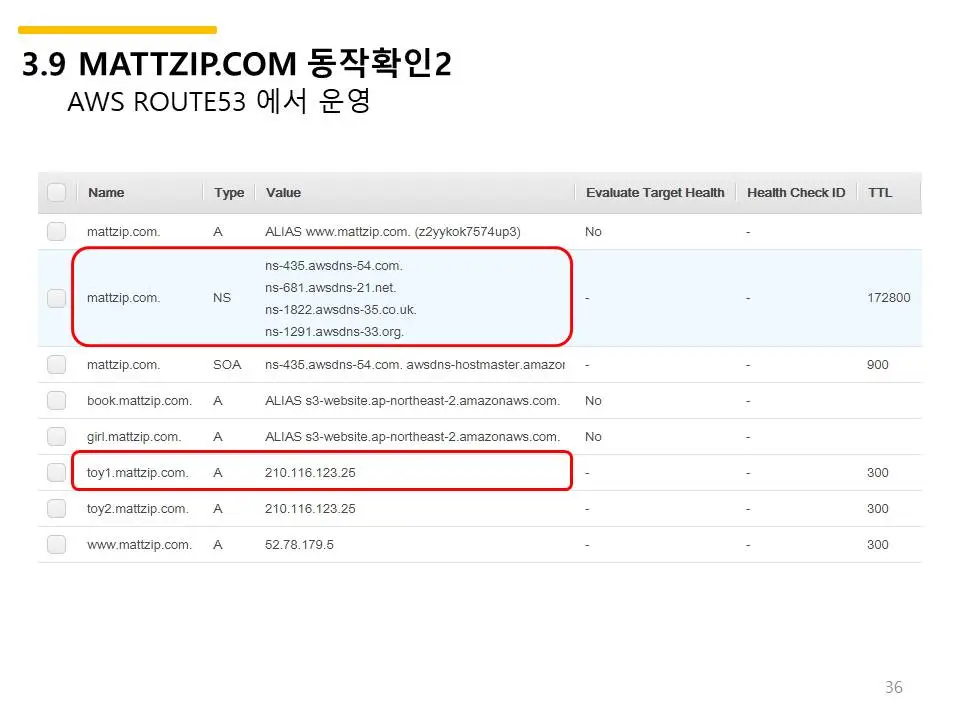
Task: Click No in the girl.mattzip.com row
Action: point(593,437)
